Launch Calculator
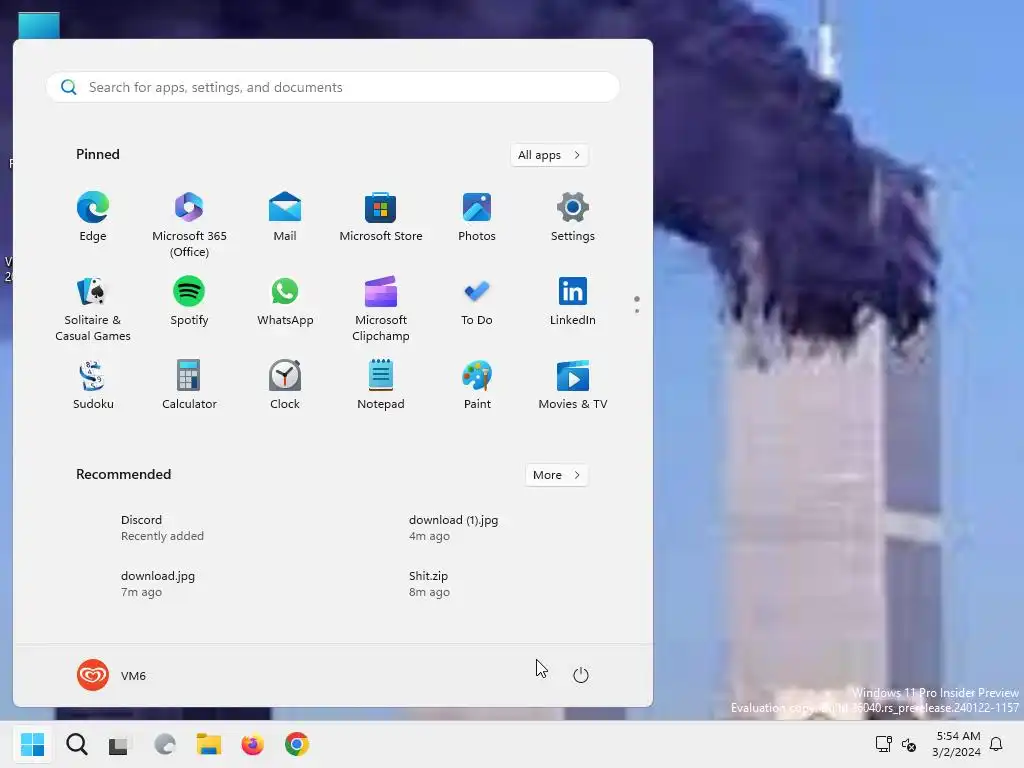1024x768 pixels. coord(189,385)
